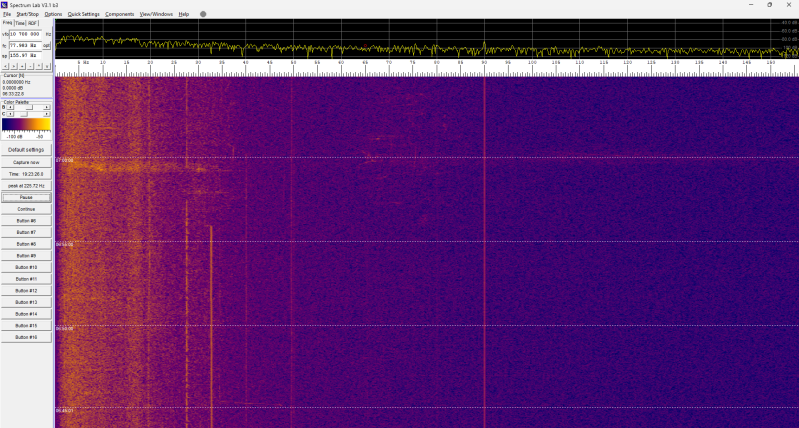Click the up caret frequency button
The height and width of the screenshot is (428, 799).
39,66
